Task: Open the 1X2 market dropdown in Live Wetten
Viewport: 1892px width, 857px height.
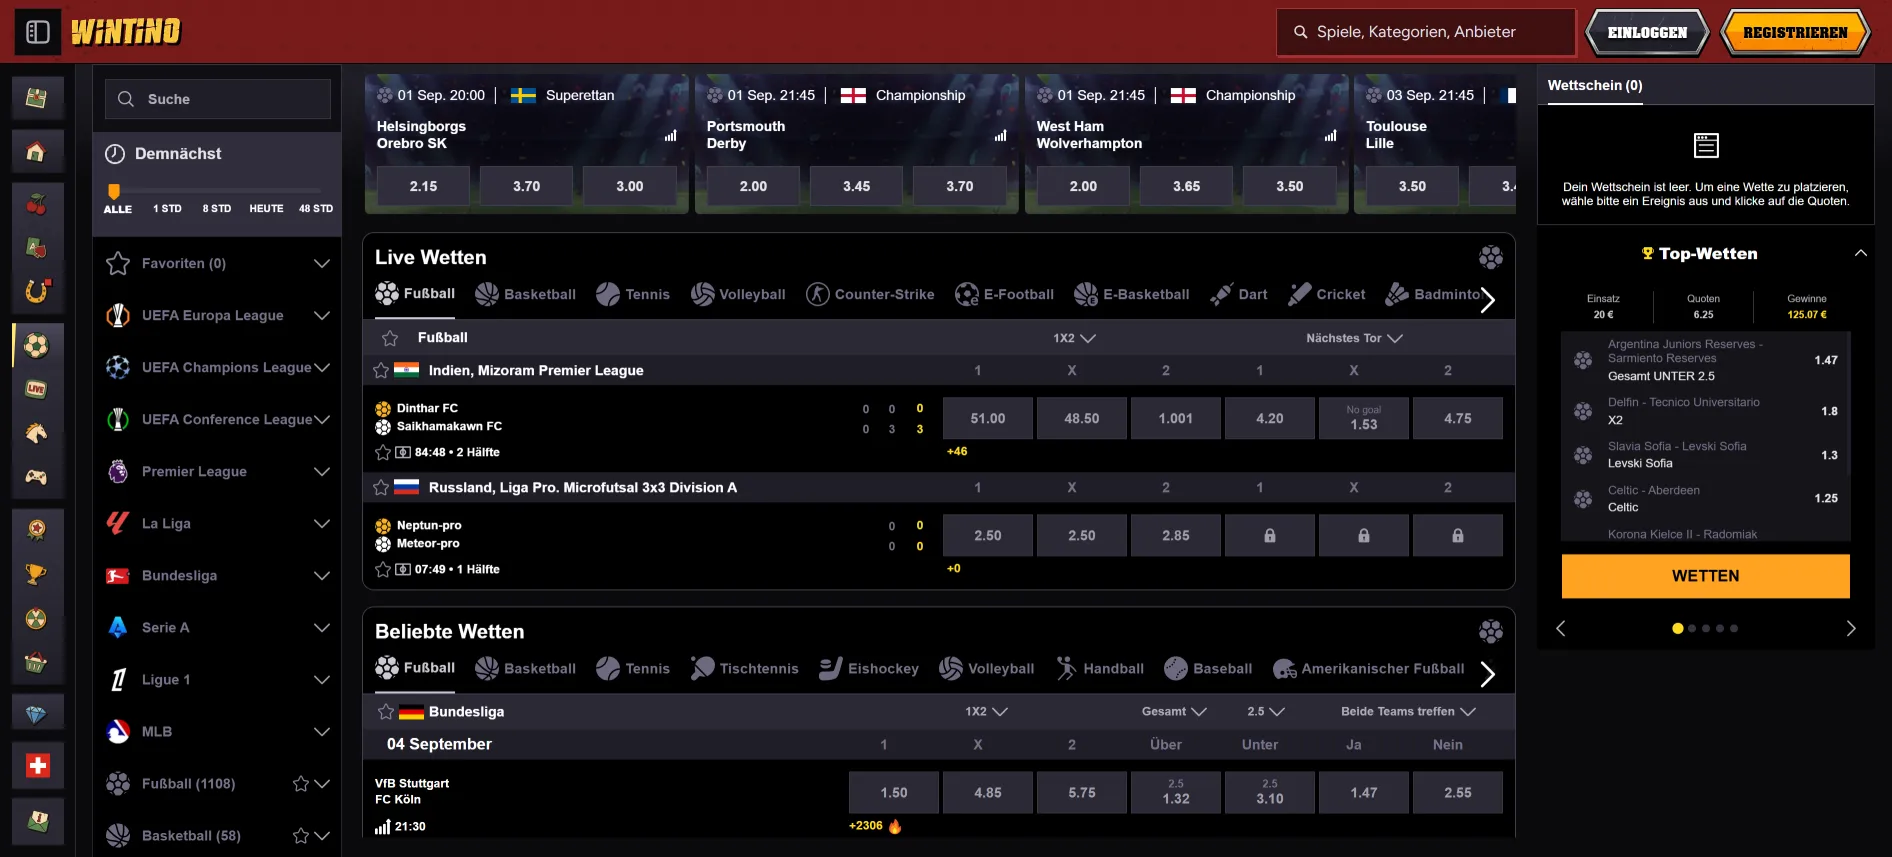Action: coord(1074,338)
